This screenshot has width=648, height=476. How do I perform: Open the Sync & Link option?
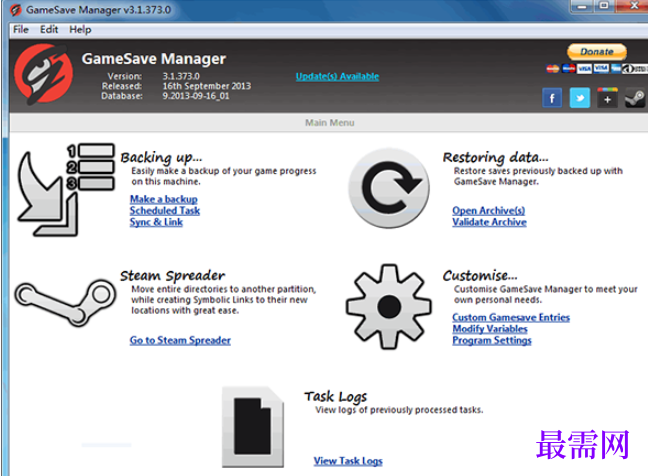point(156,222)
